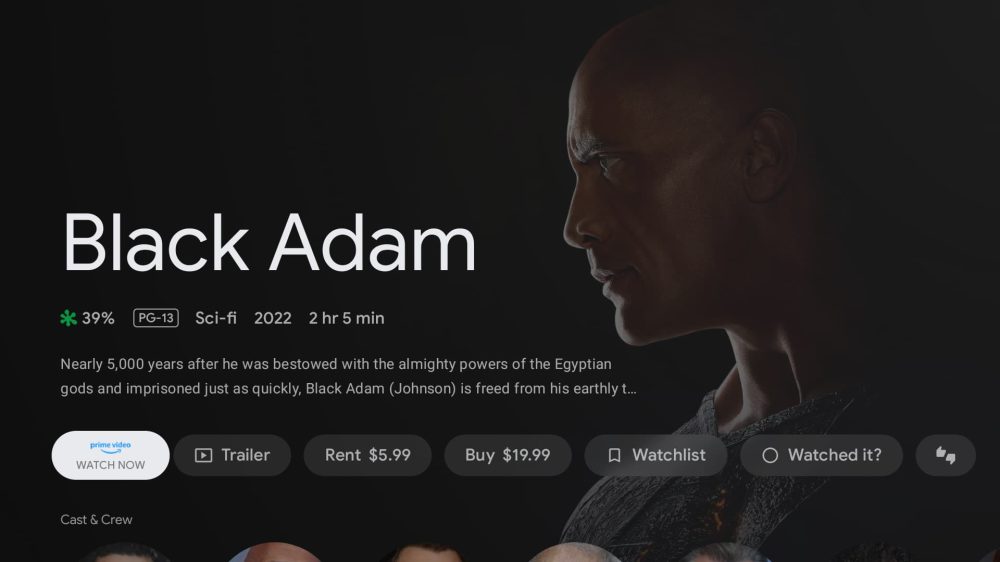The height and width of the screenshot is (562, 1000).
Task: Select the fourth cast member thumbnail
Action: 574,552
